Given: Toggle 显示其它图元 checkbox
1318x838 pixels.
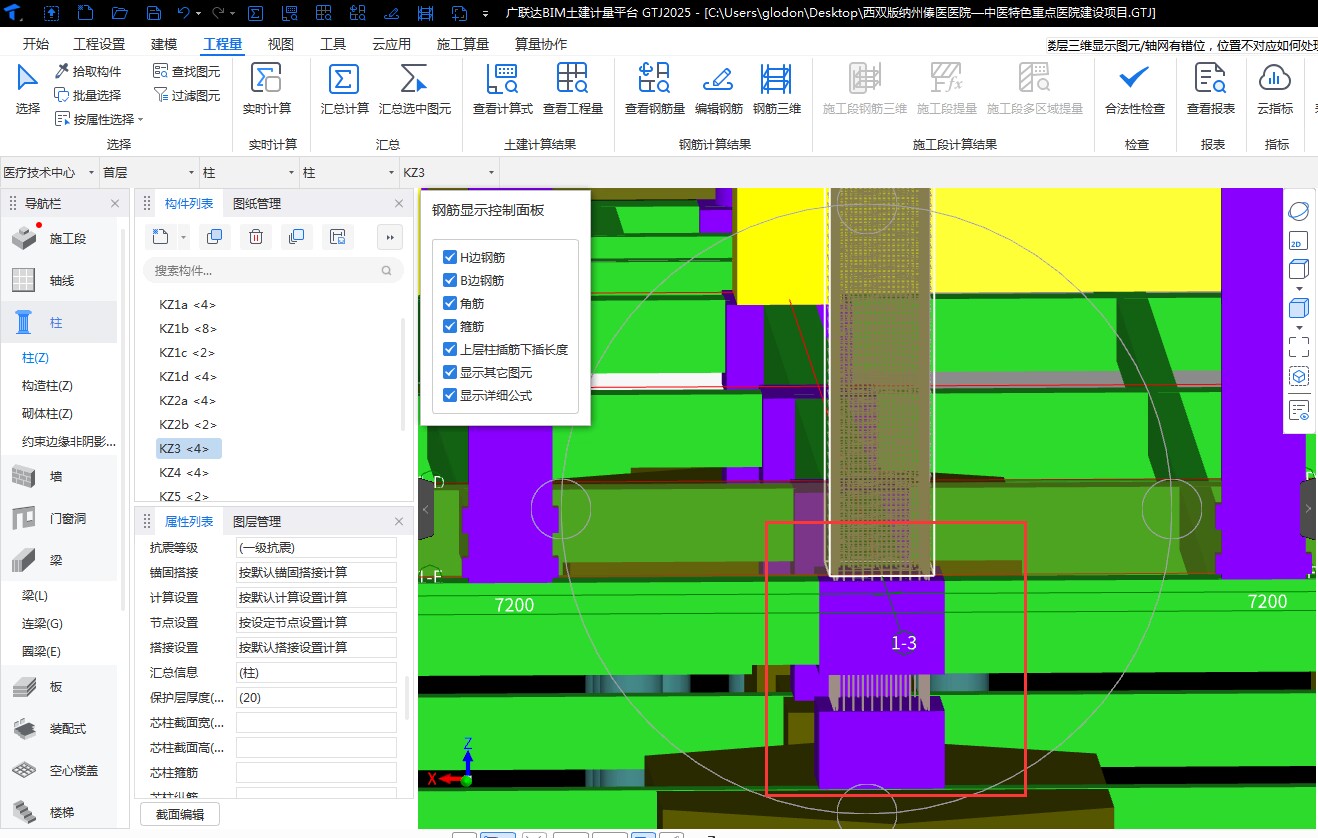Looking at the screenshot, I should point(450,372).
